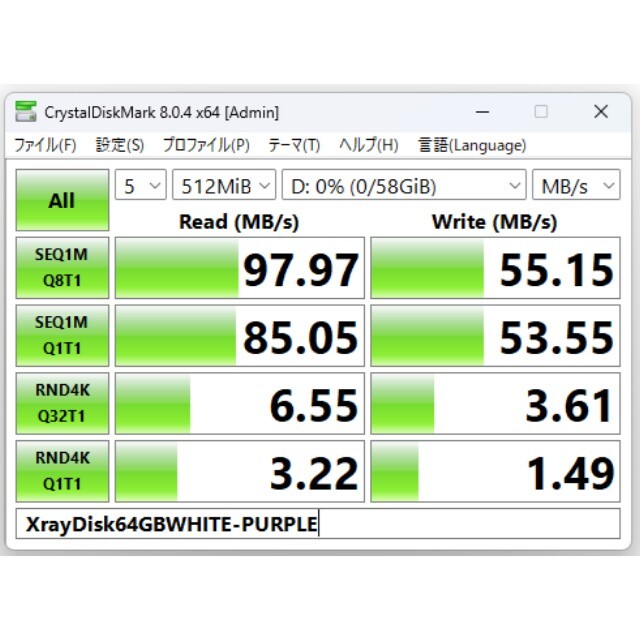Click the Write (MB/s) column header

click(x=495, y=222)
